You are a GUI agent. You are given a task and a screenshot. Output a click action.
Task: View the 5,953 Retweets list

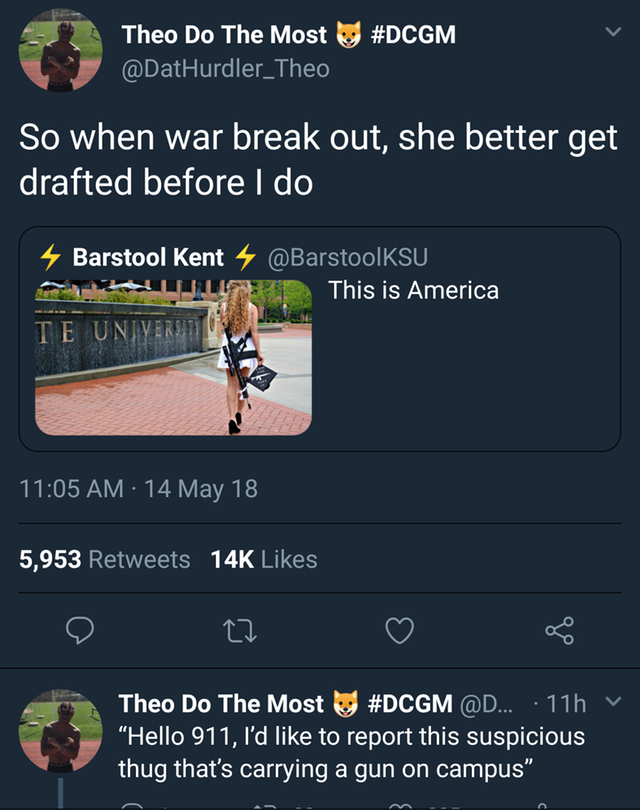104,559
